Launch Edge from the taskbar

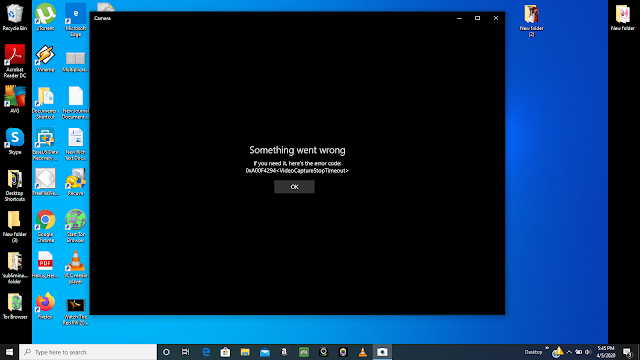pos(206,352)
